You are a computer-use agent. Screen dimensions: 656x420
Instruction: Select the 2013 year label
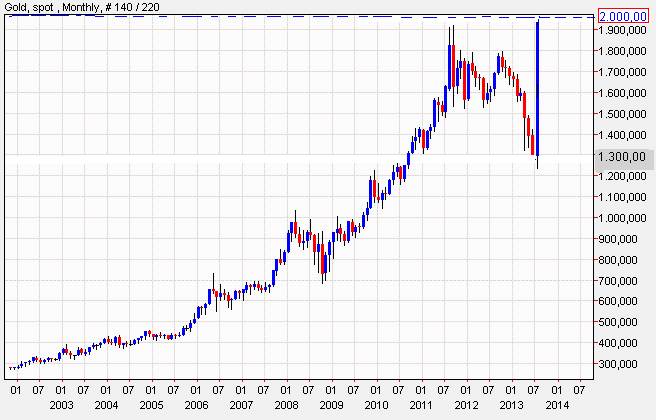pyautogui.click(x=512, y=405)
